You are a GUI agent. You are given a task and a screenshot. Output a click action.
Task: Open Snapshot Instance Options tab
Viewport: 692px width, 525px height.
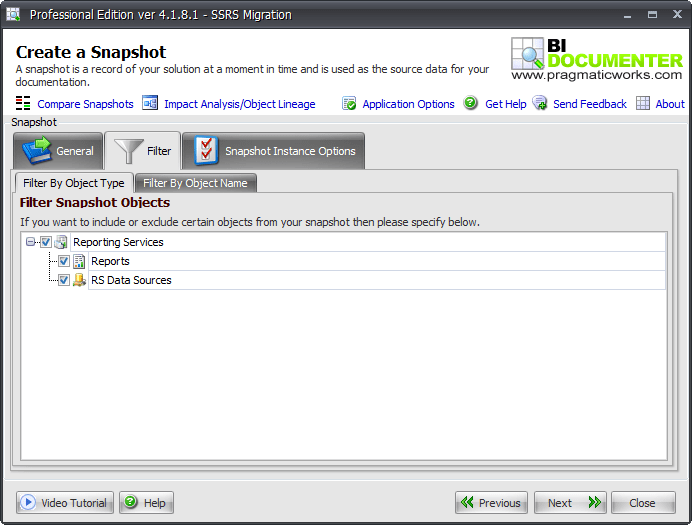274,151
